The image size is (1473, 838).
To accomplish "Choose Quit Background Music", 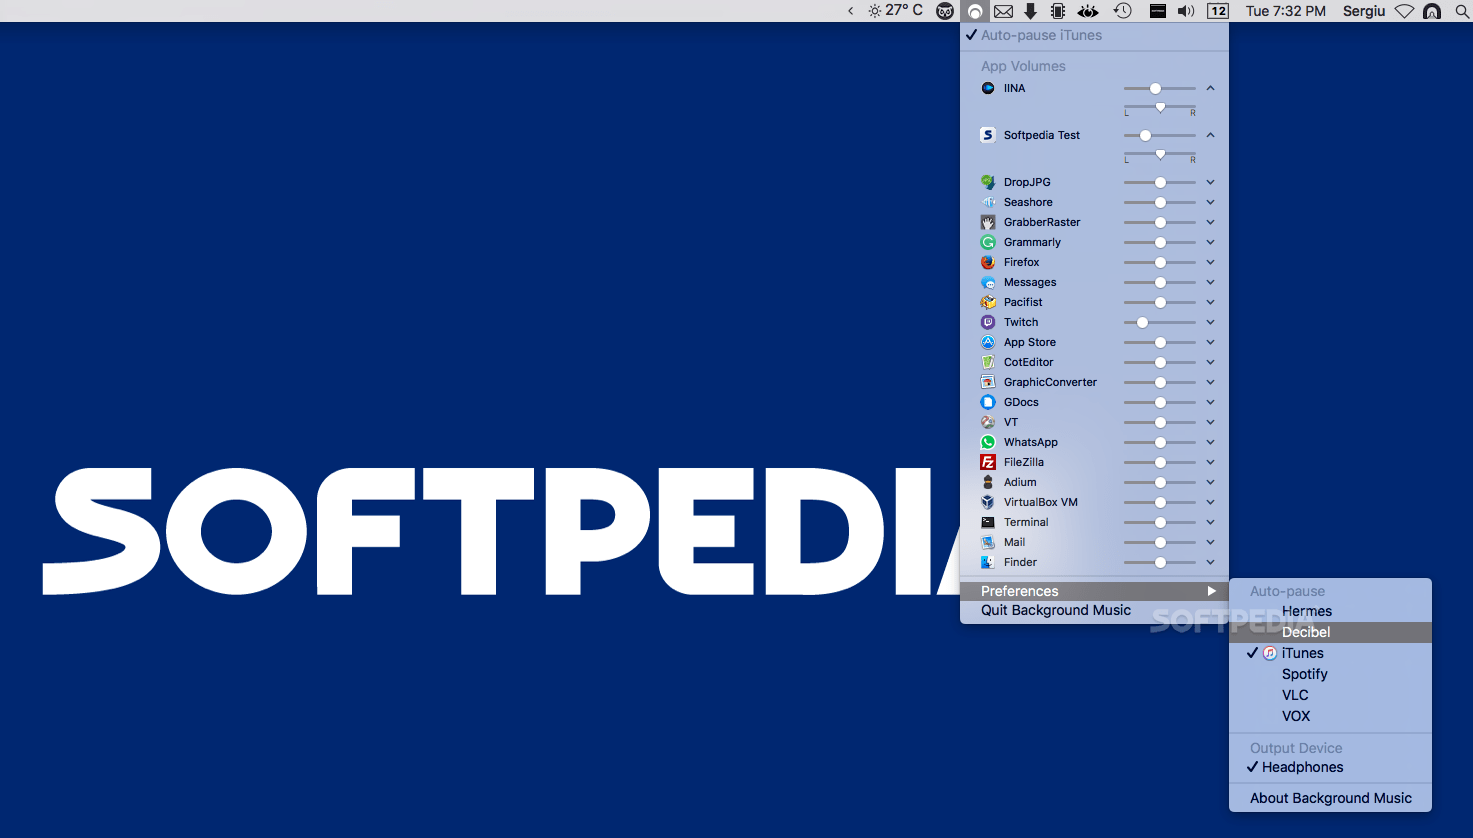I will tap(1094, 610).
